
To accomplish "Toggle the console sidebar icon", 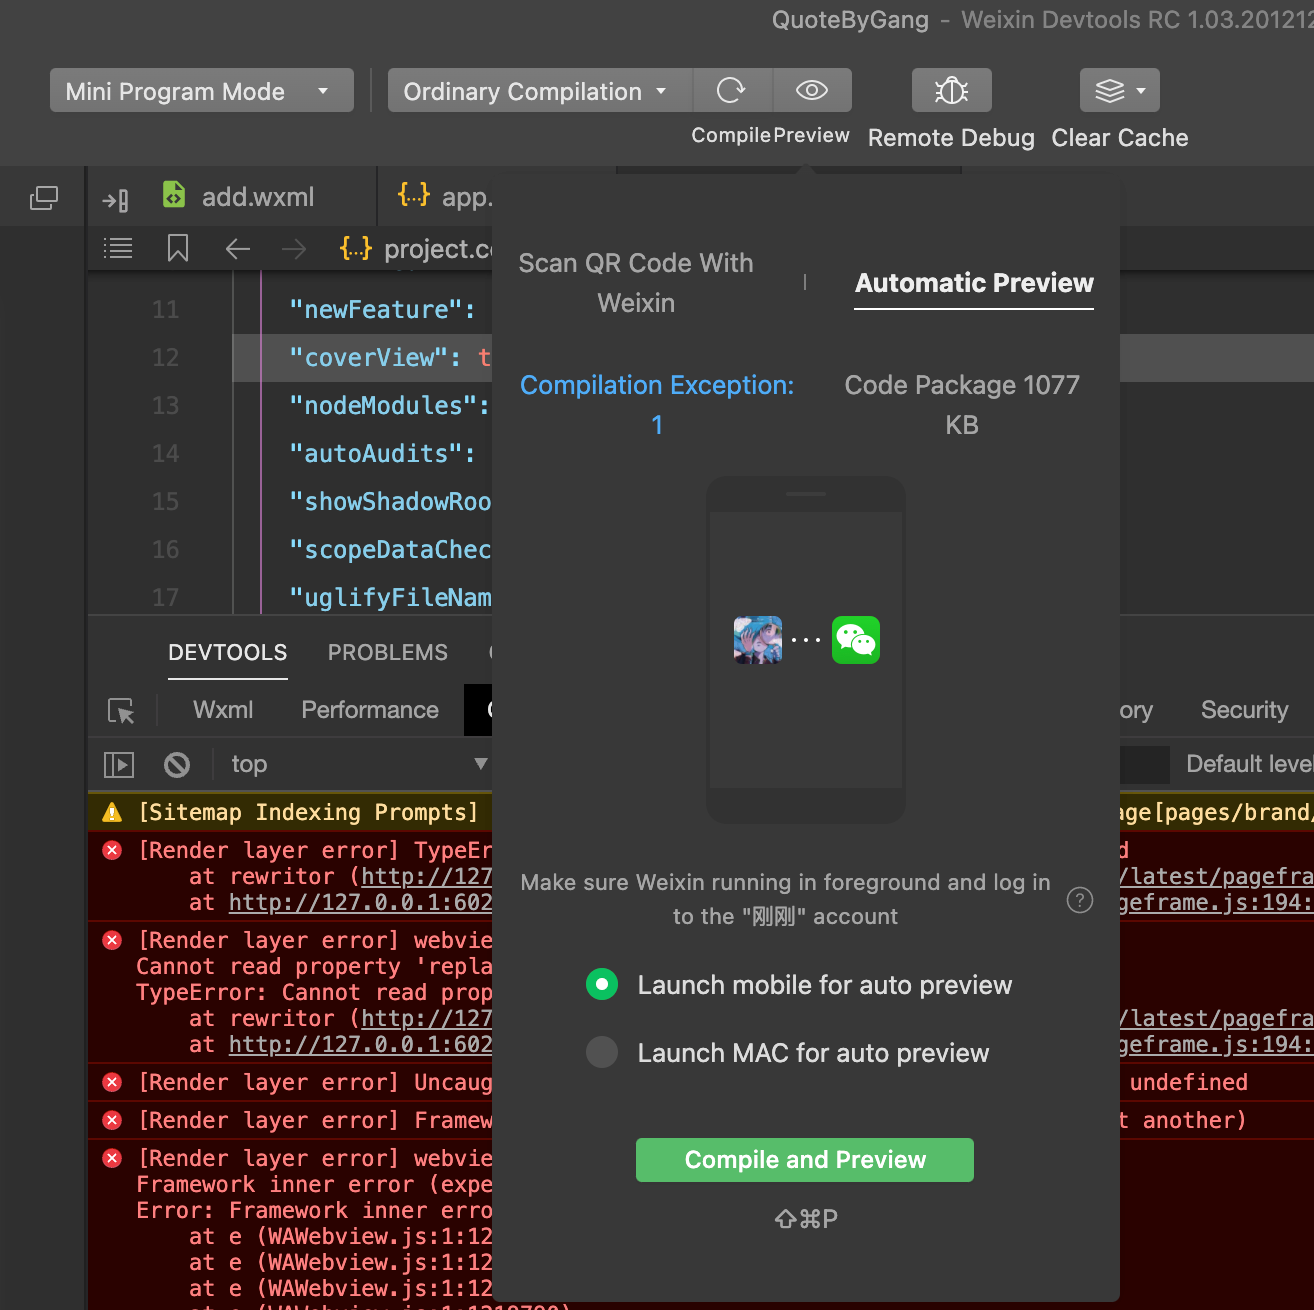I will pos(119,765).
